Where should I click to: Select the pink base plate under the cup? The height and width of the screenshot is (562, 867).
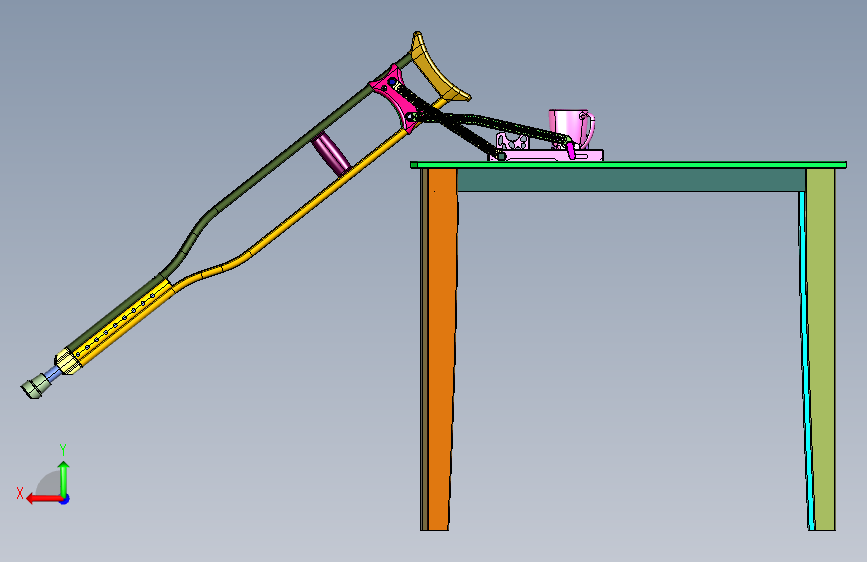click(x=546, y=155)
